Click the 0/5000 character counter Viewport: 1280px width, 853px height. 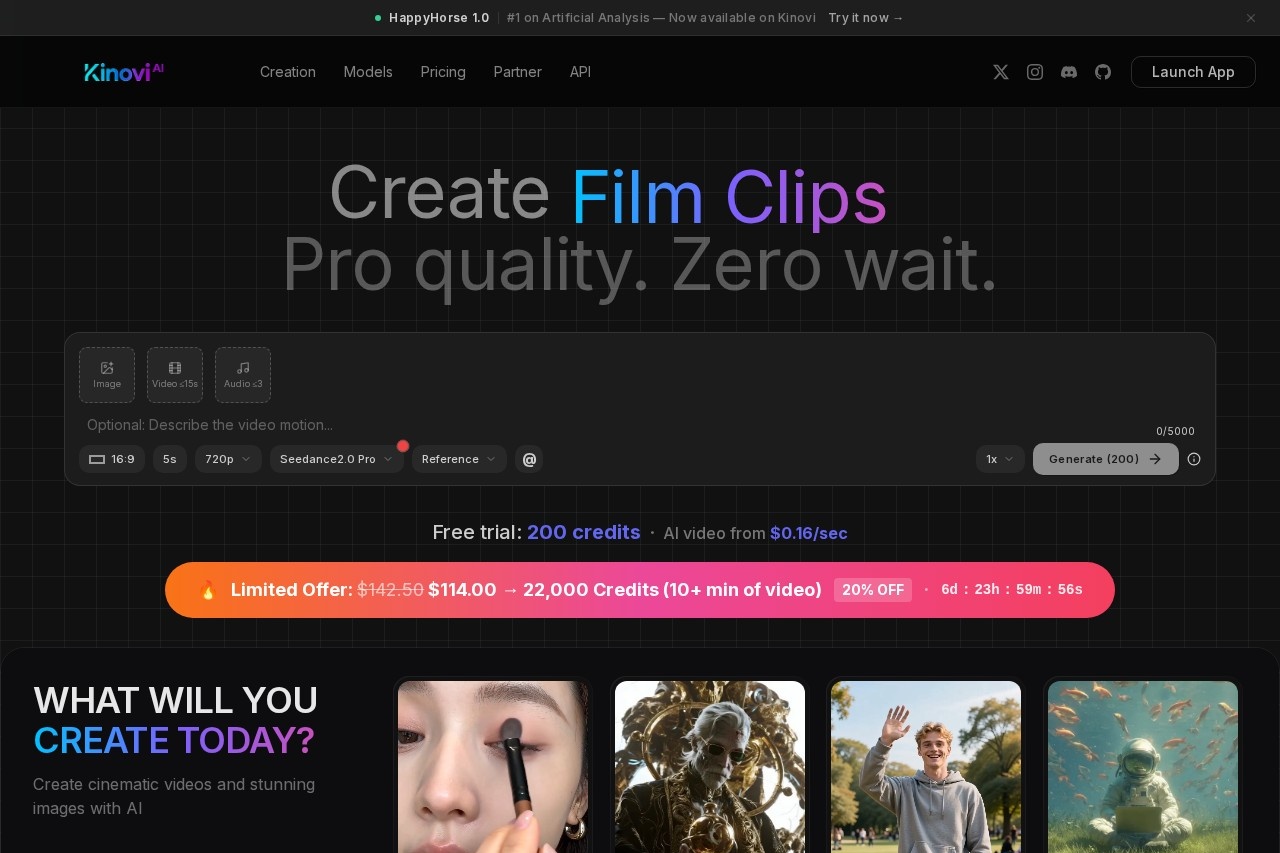pos(1176,431)
